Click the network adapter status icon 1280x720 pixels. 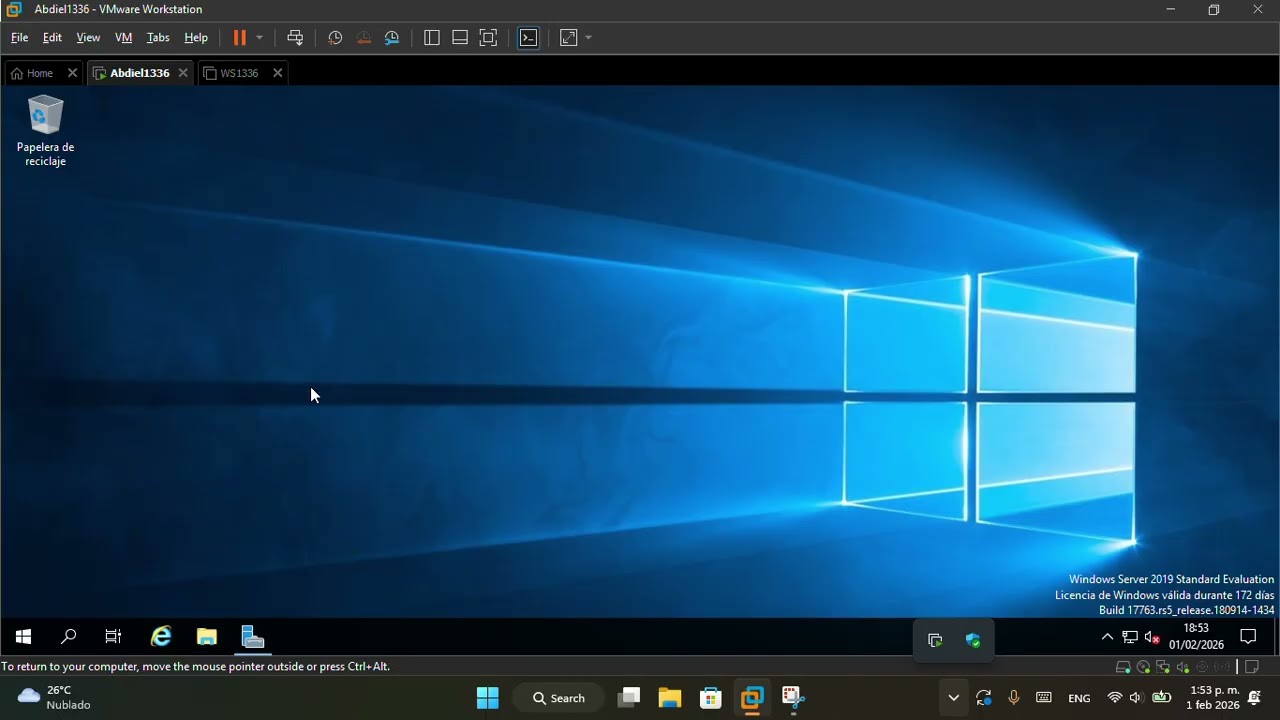[x=1164, y=667]
